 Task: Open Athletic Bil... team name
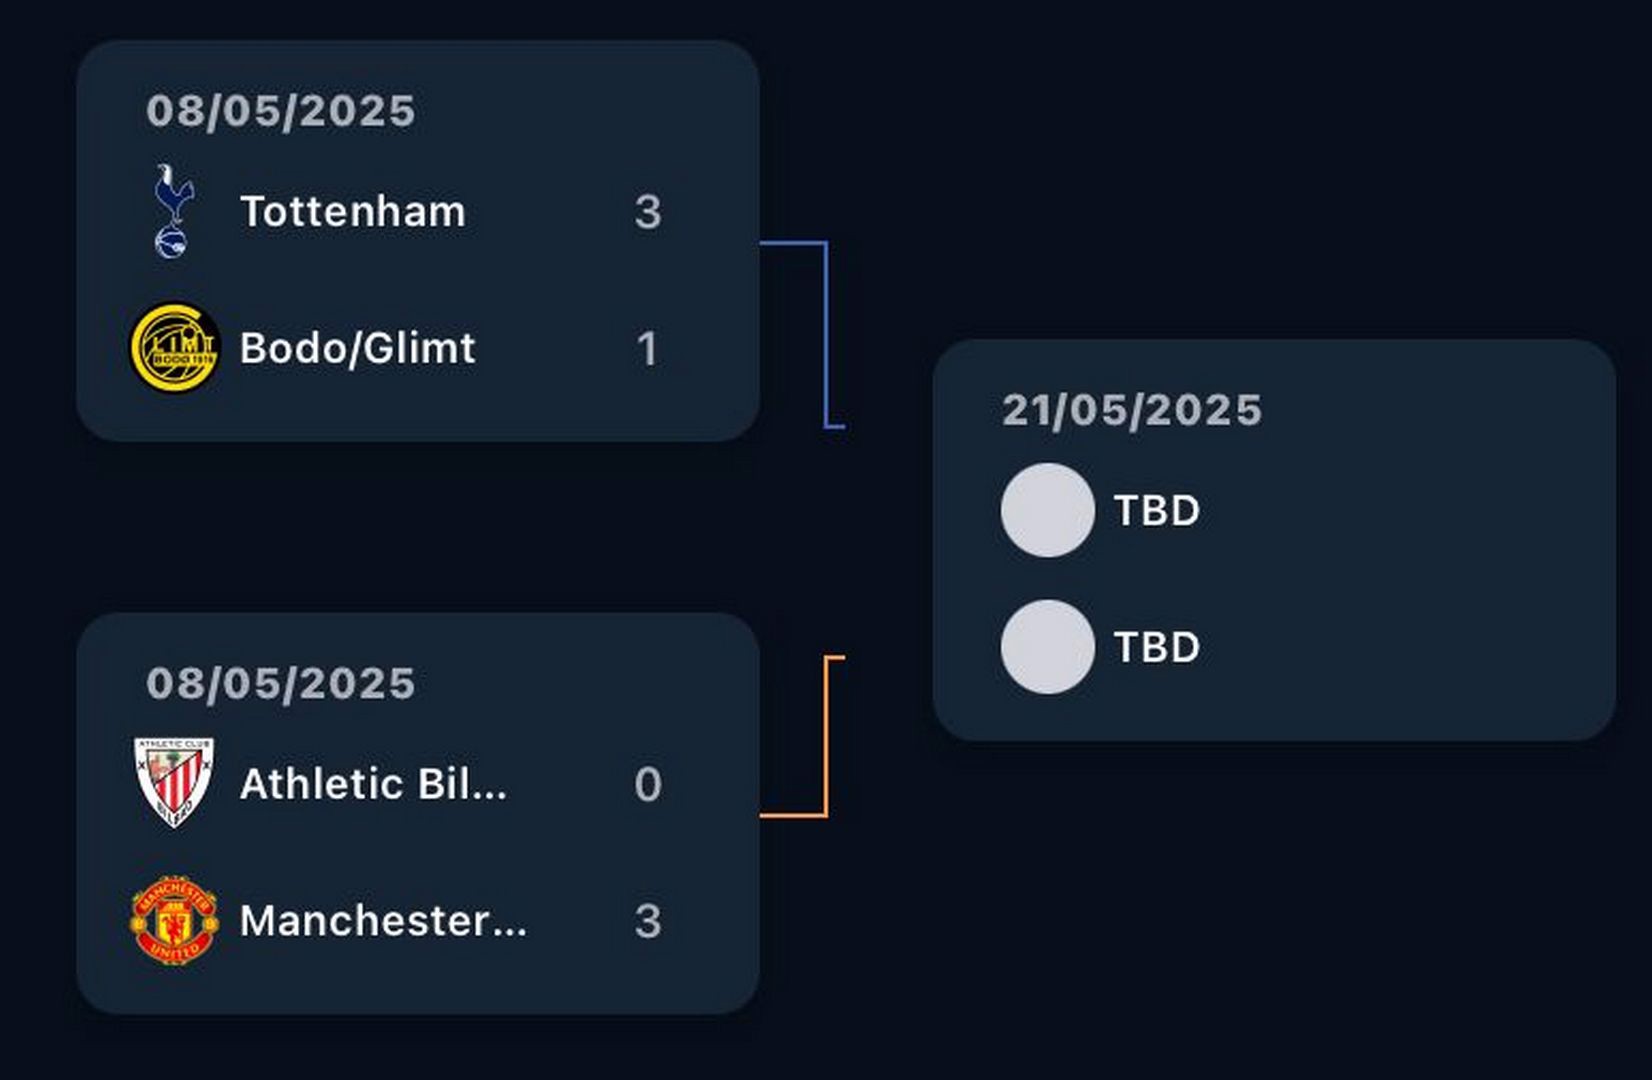tap(373, 784)
